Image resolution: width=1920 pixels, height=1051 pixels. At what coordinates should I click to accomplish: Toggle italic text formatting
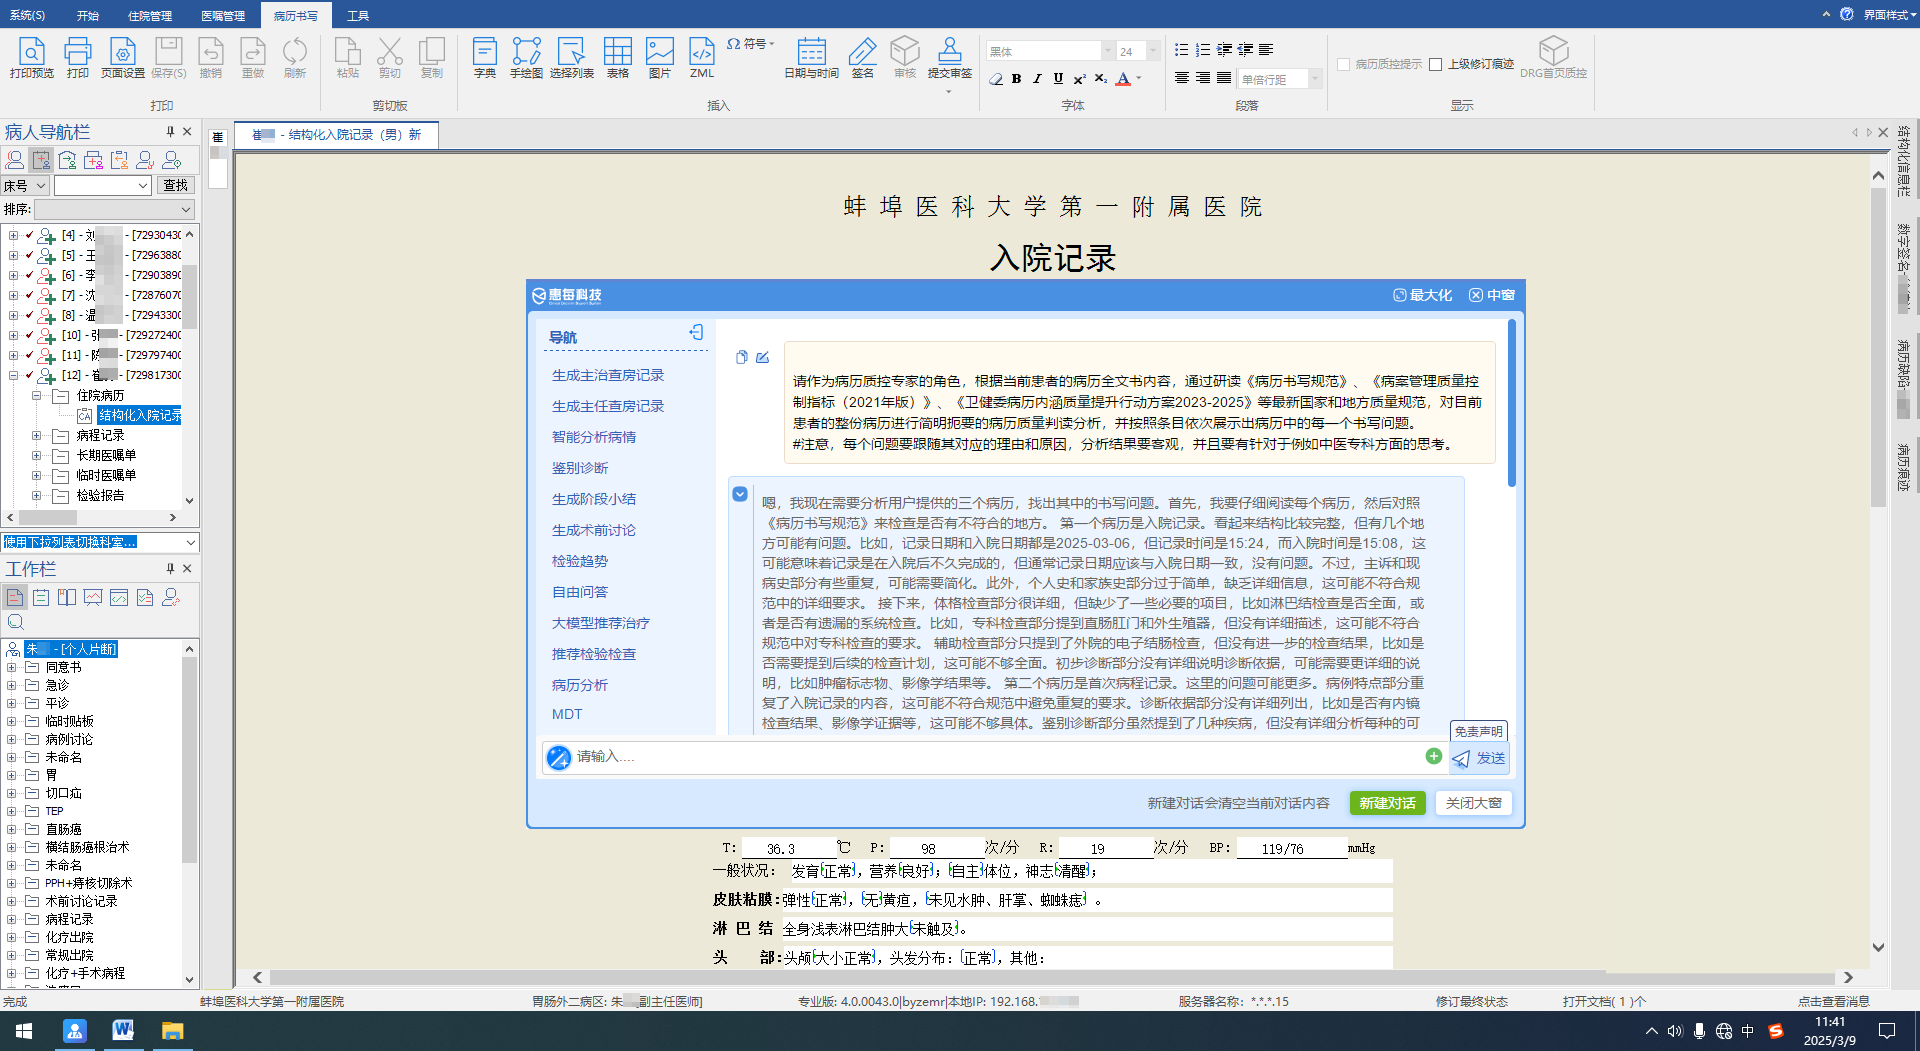pyautogui.click(x=1037, y=79)
